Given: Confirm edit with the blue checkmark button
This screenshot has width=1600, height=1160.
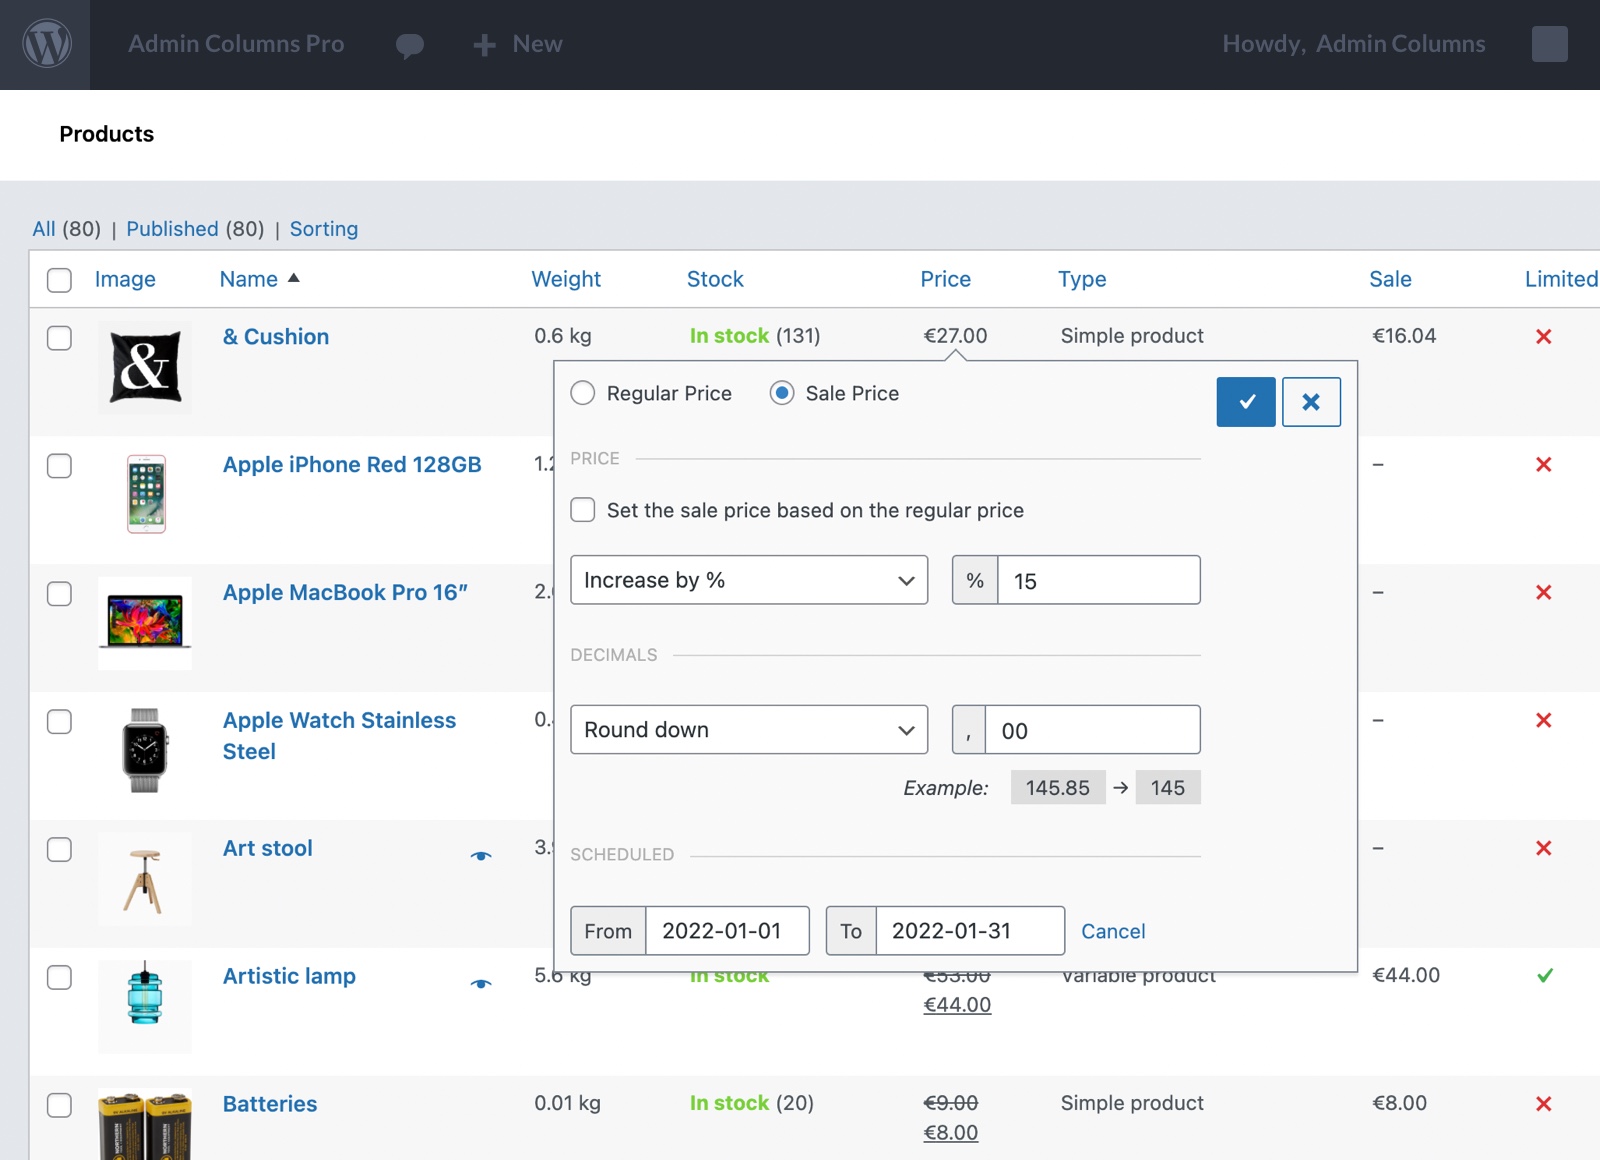Looking at the screenshot, I should [x=1246, y=402].
